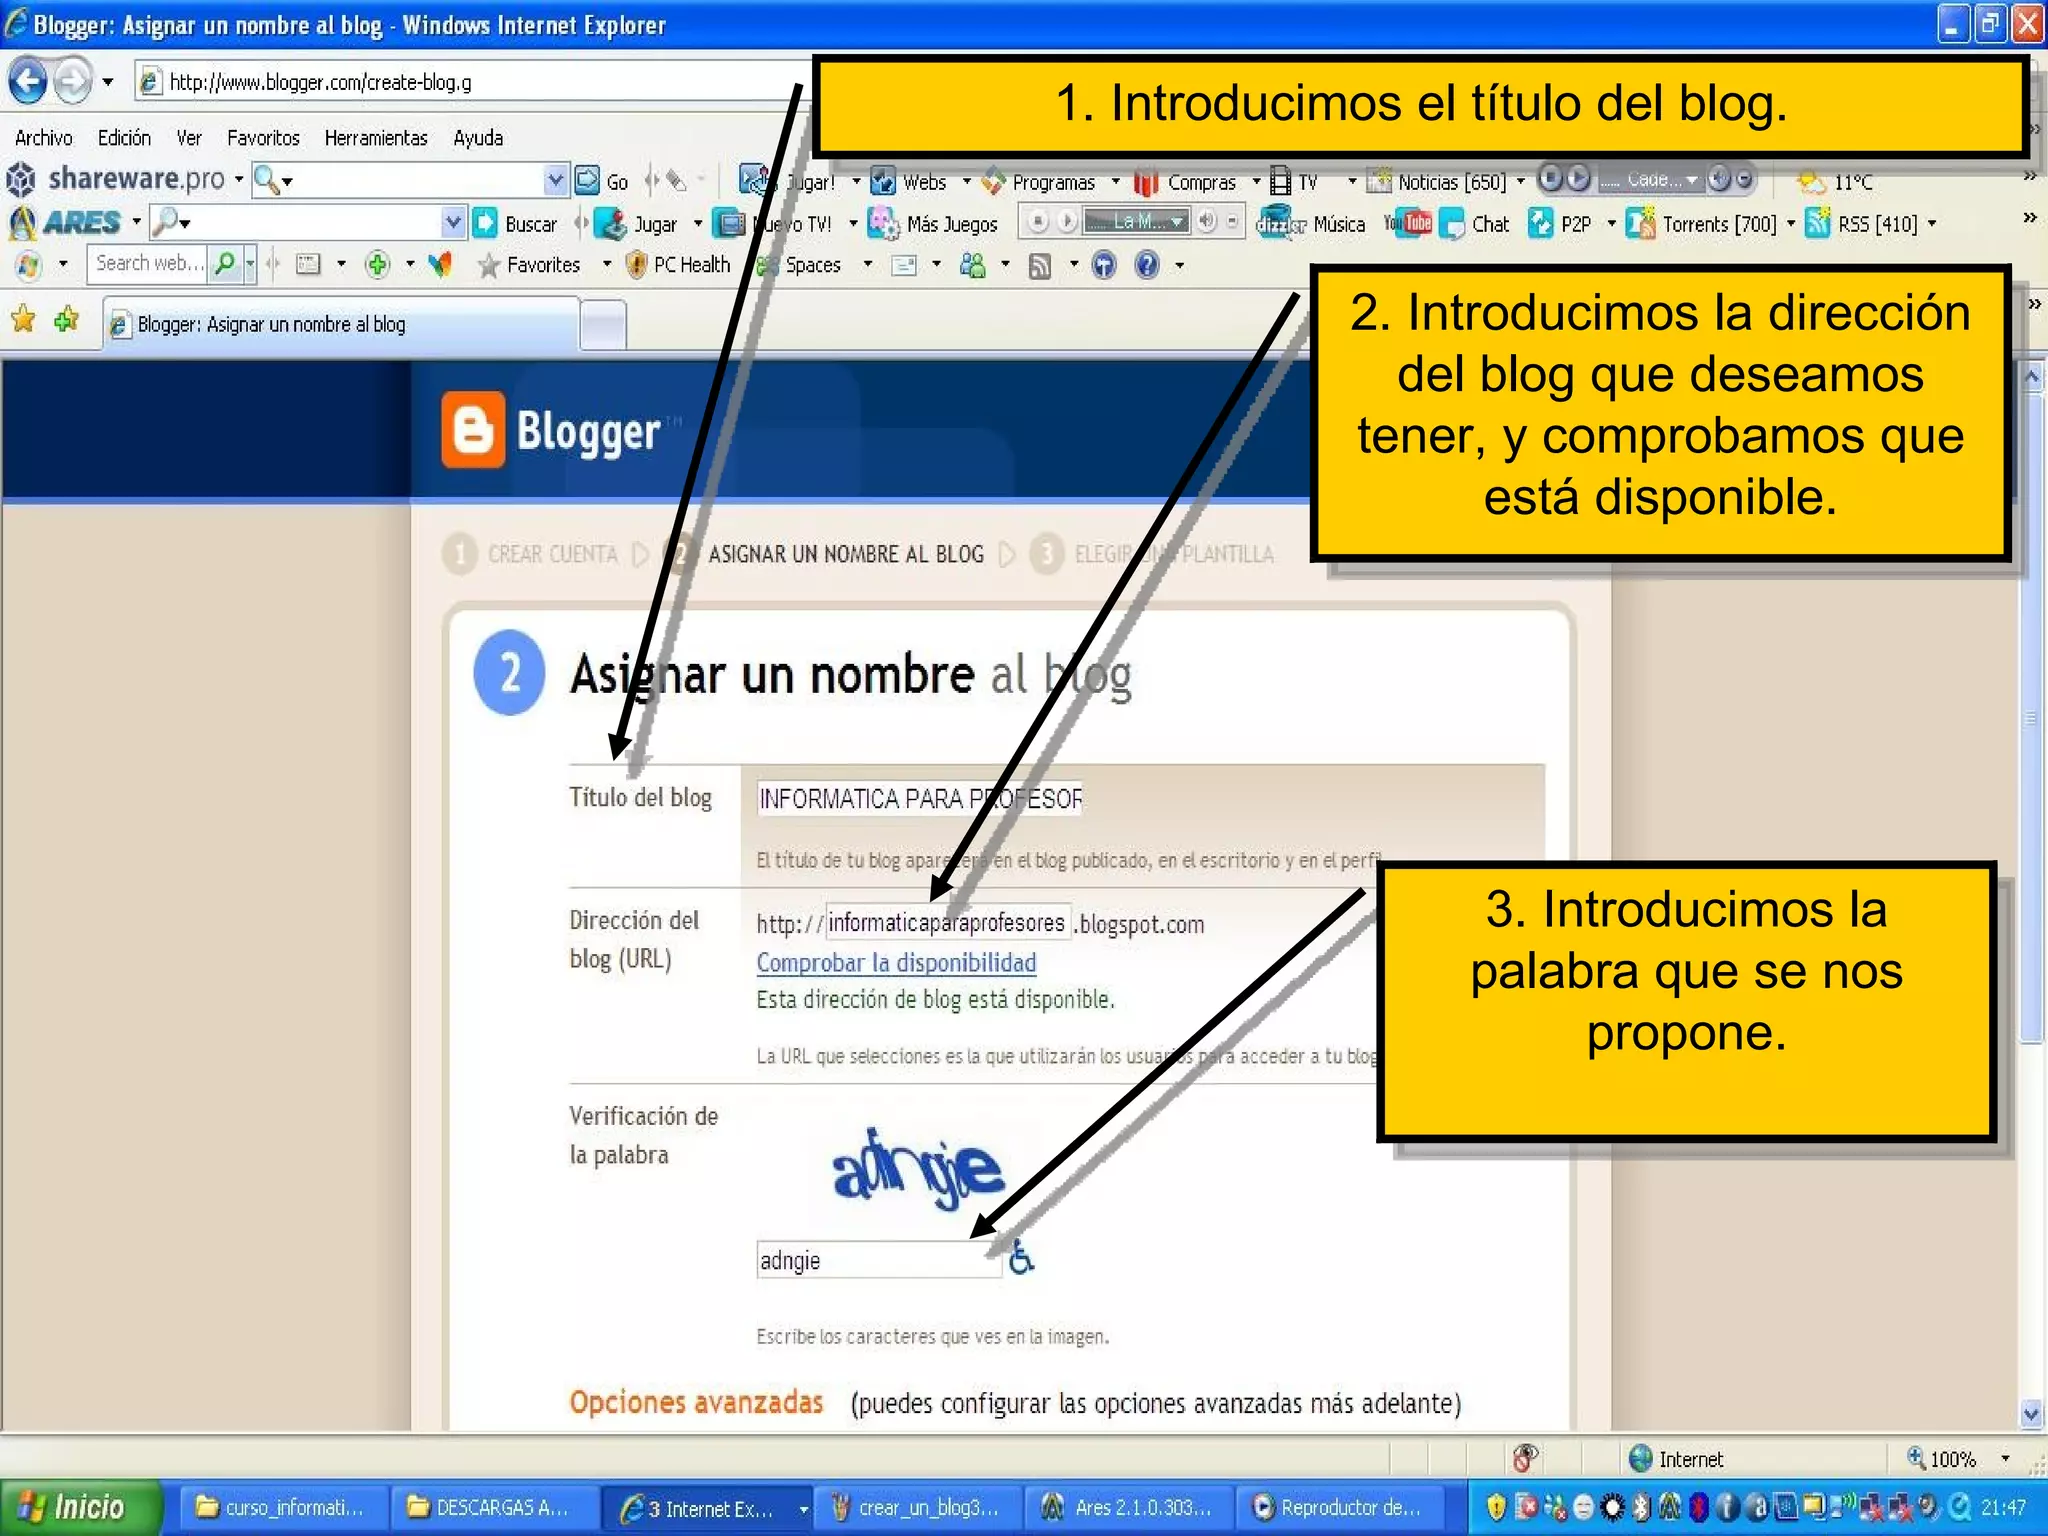Viewport: 2048px width, 1536px height.
Task: Click the P2P toolbar icon
Action: tap(1541, 223)
